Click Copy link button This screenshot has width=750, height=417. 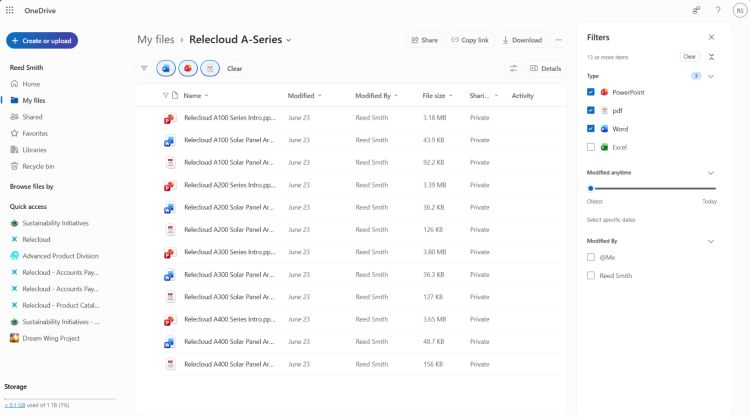(x=470, y=40)
